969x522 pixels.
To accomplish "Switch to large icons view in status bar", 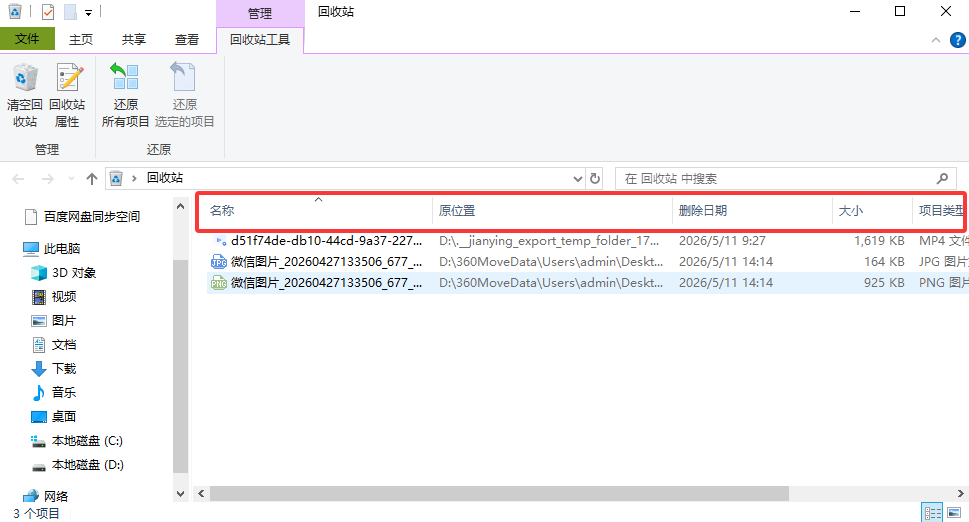I will pos(954,513).
